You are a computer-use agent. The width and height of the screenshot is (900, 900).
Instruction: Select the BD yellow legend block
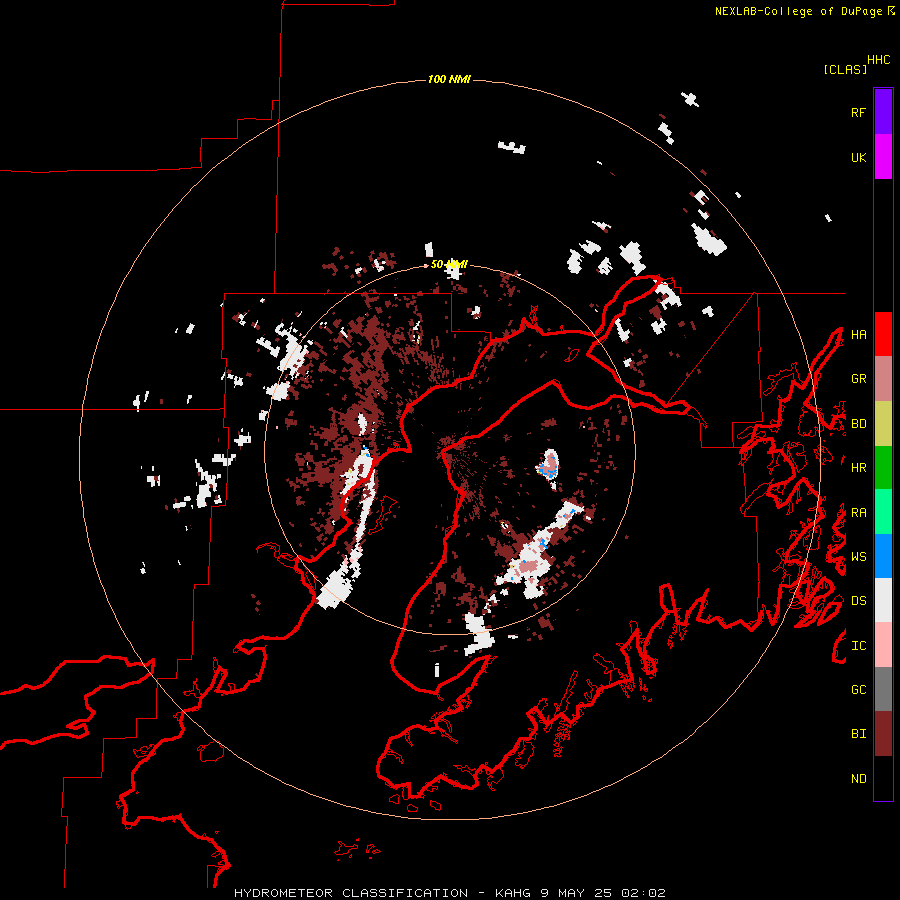[x=883, y=424]
